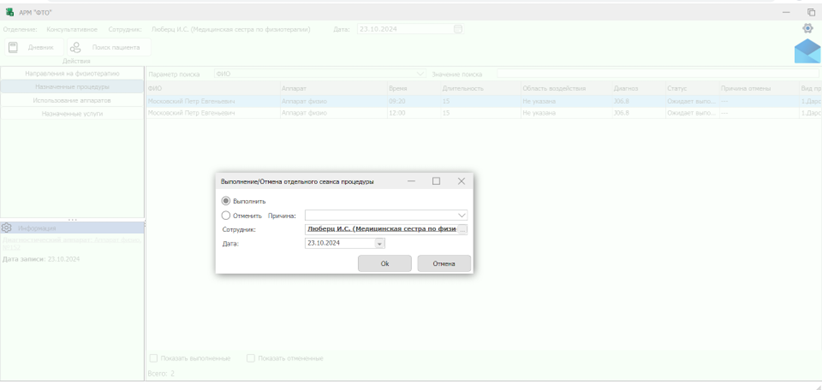This screenshot has height=390, width=822.
Task: Click the blue envelope mail icon
Action: (807, 51)
